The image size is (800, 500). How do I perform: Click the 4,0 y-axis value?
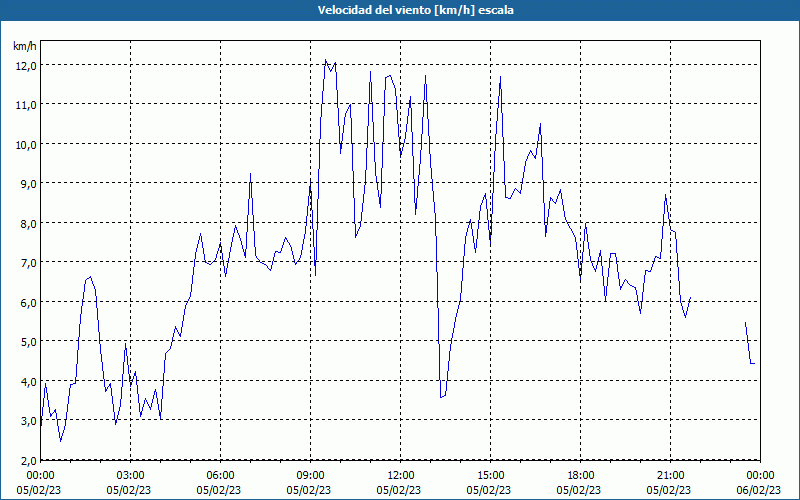pyautogui.click(x=28, y=382)
